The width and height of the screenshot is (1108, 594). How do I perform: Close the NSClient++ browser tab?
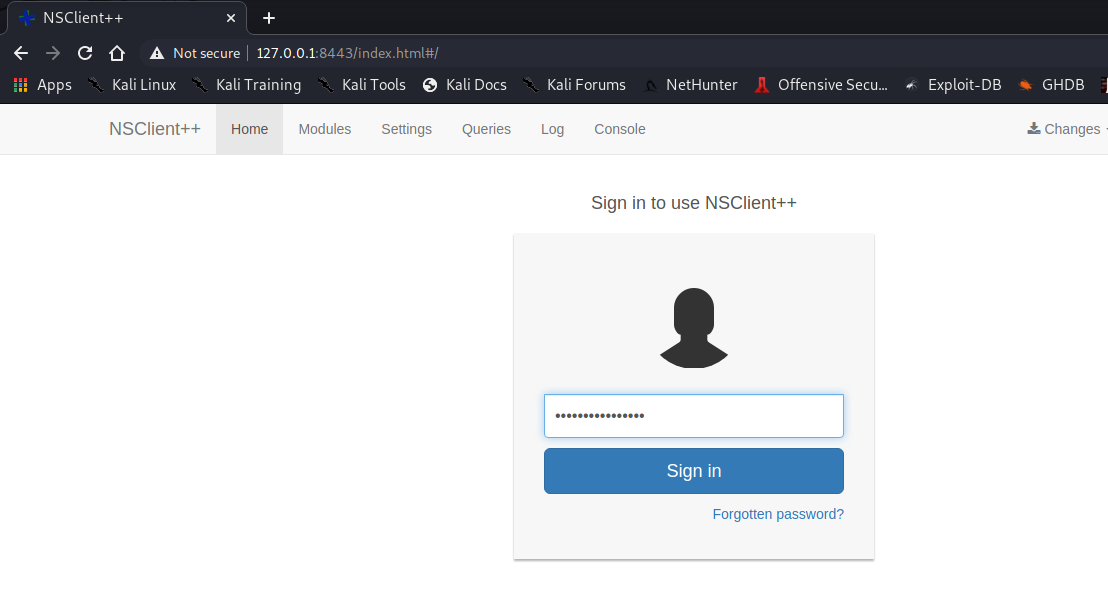click(x=231, y=18)
